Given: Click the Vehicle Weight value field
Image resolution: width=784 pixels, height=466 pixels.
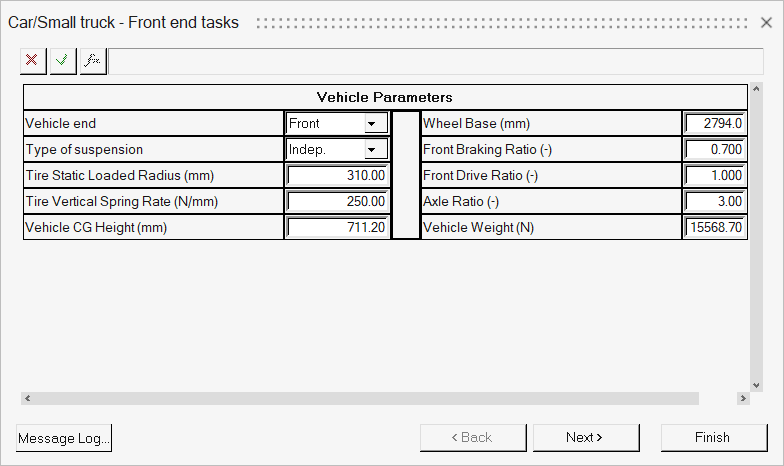Looking at the screenshot, I should [x=714, y=228].
